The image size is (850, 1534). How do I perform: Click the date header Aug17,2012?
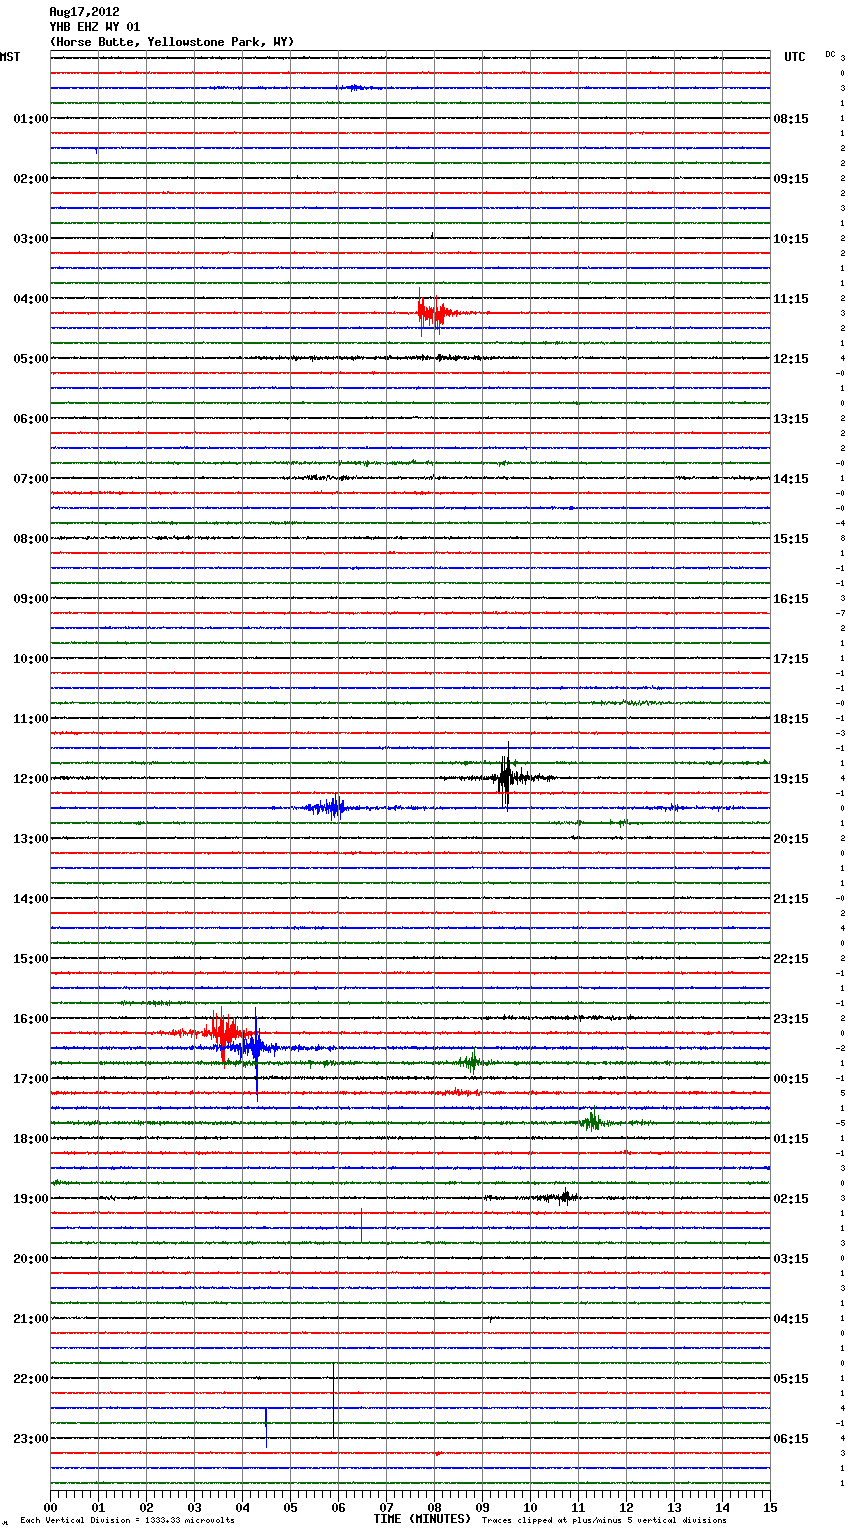(x=84, y=12)
